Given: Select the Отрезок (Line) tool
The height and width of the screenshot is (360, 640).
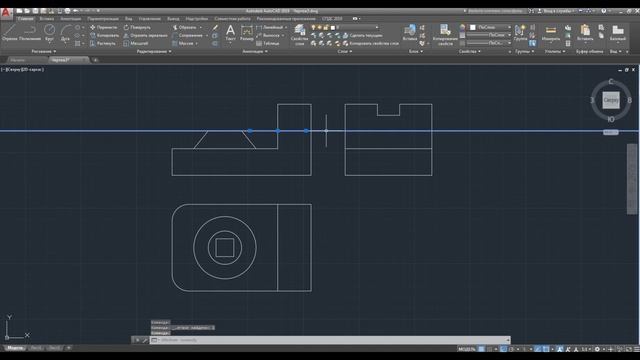Looking at the screenshot, I should tap(10, 33).
